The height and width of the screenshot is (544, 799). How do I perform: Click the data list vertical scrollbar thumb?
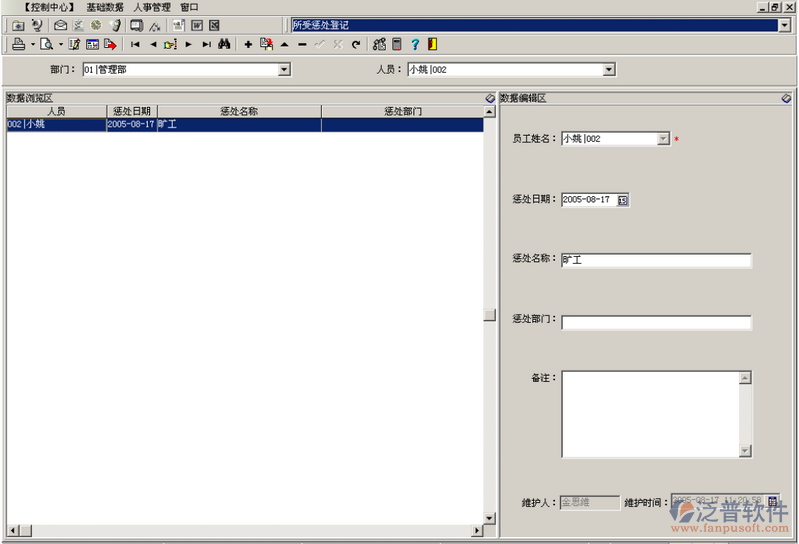(x=489, y=315)
